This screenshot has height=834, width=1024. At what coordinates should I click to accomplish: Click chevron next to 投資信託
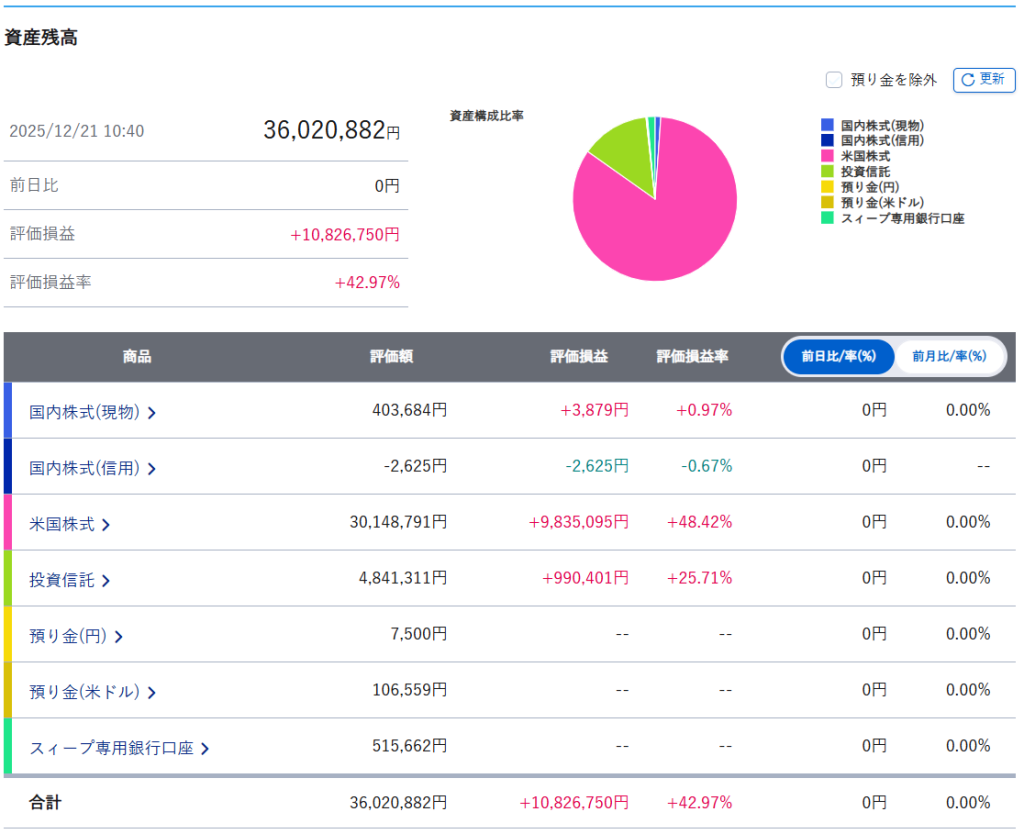tap(106, 579)
